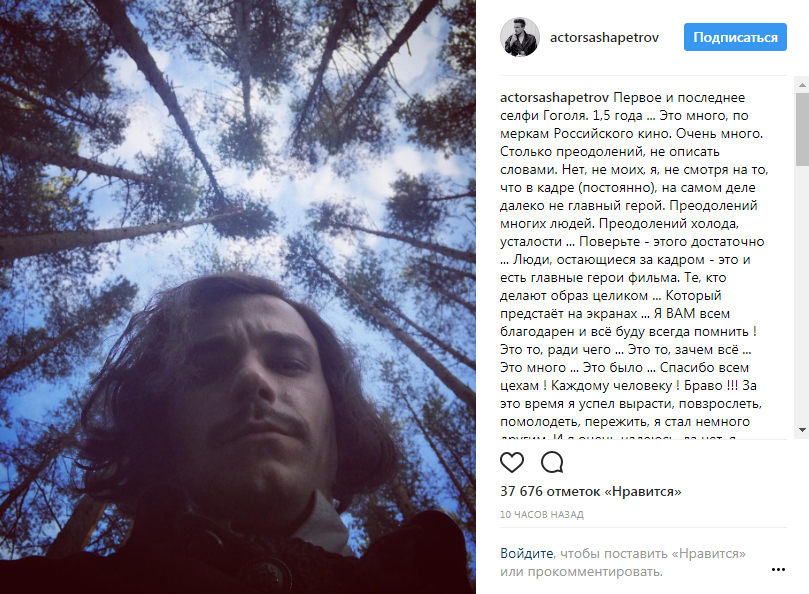Click the blue Подписаться button
The image size is (809, 594).
tap(735, 37)
